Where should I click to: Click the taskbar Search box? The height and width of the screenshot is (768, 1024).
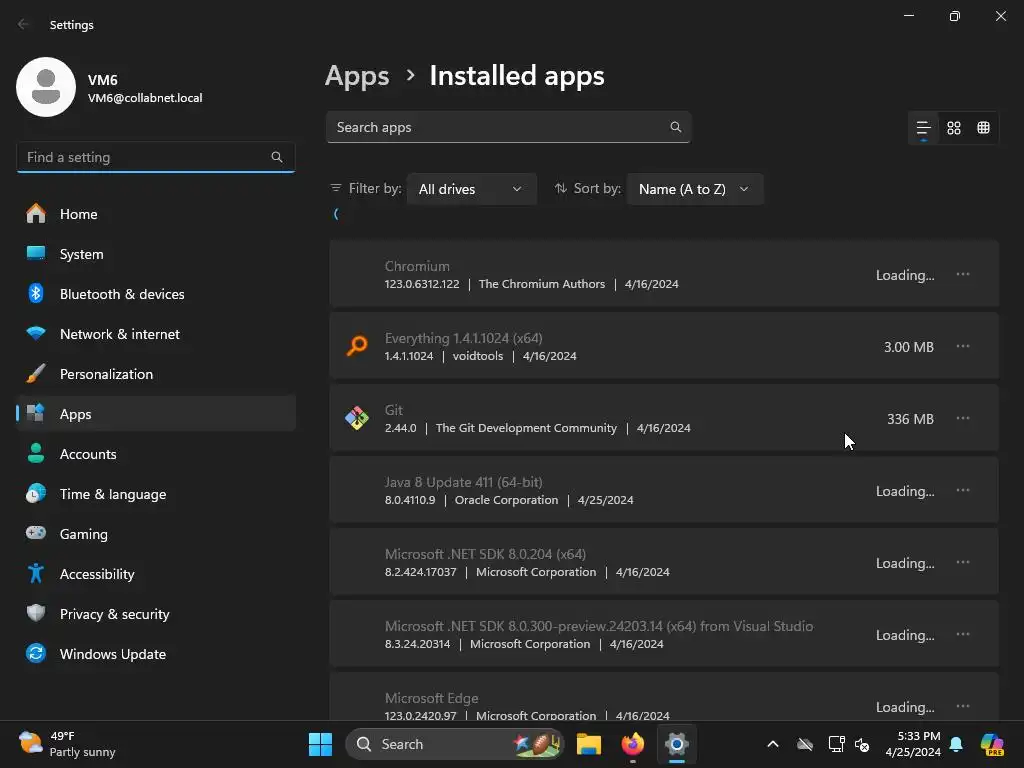(x=455, y=744)
